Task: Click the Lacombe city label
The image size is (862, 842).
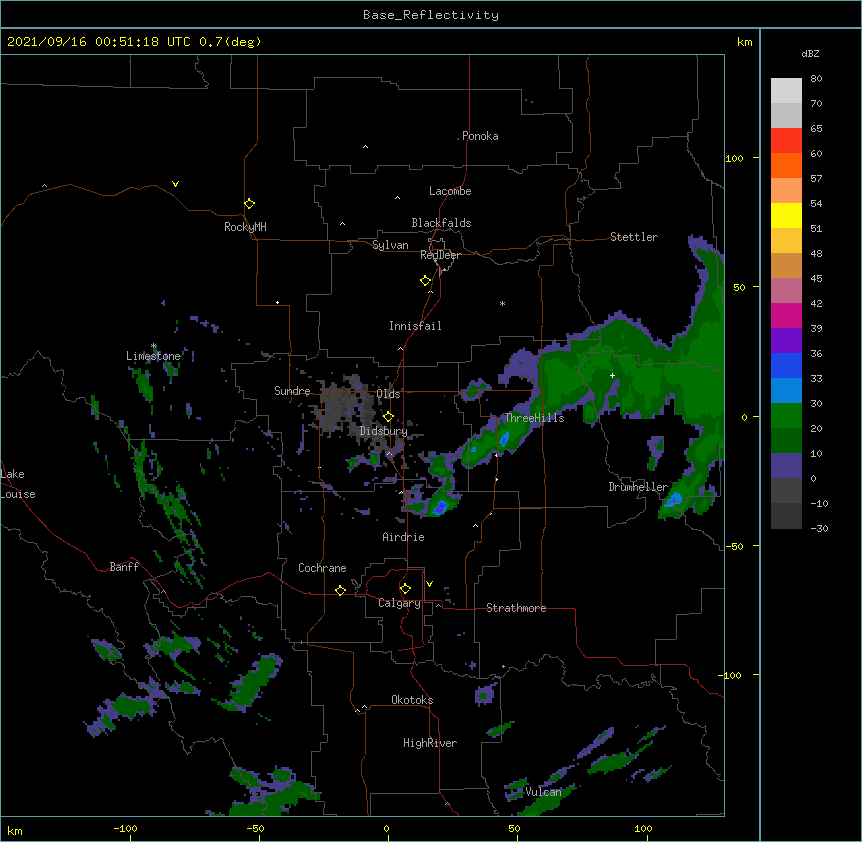Action: pyautogui.click(x=450, y=191)
